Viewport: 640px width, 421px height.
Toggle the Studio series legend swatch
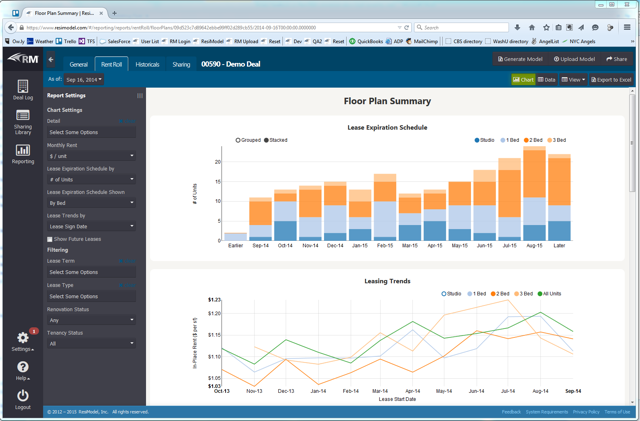click(x=478, y=140)
